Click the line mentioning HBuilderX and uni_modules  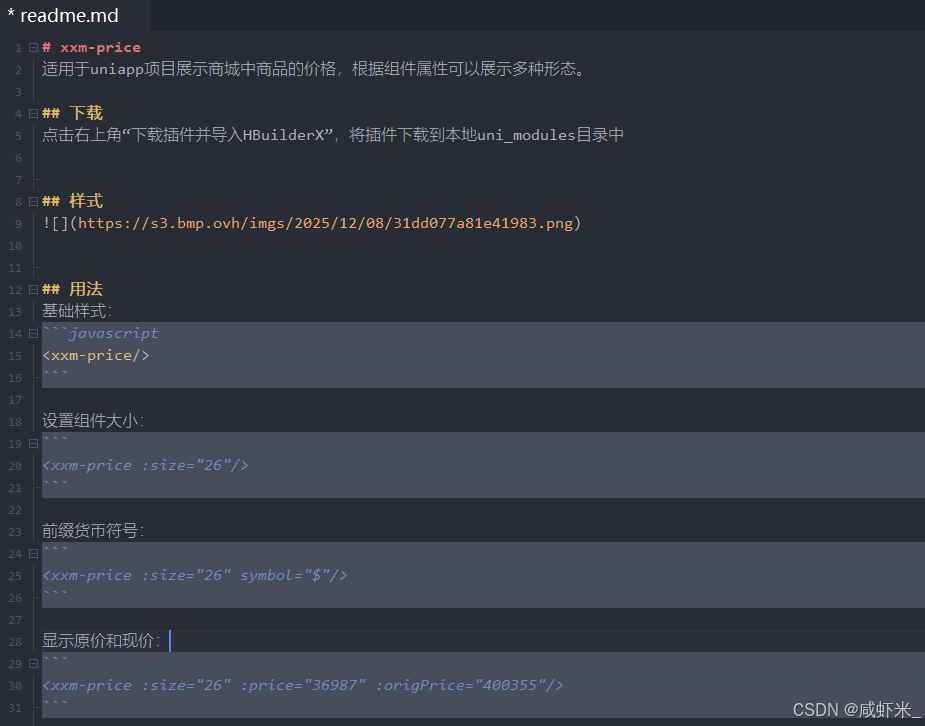[x=333, y=135]
